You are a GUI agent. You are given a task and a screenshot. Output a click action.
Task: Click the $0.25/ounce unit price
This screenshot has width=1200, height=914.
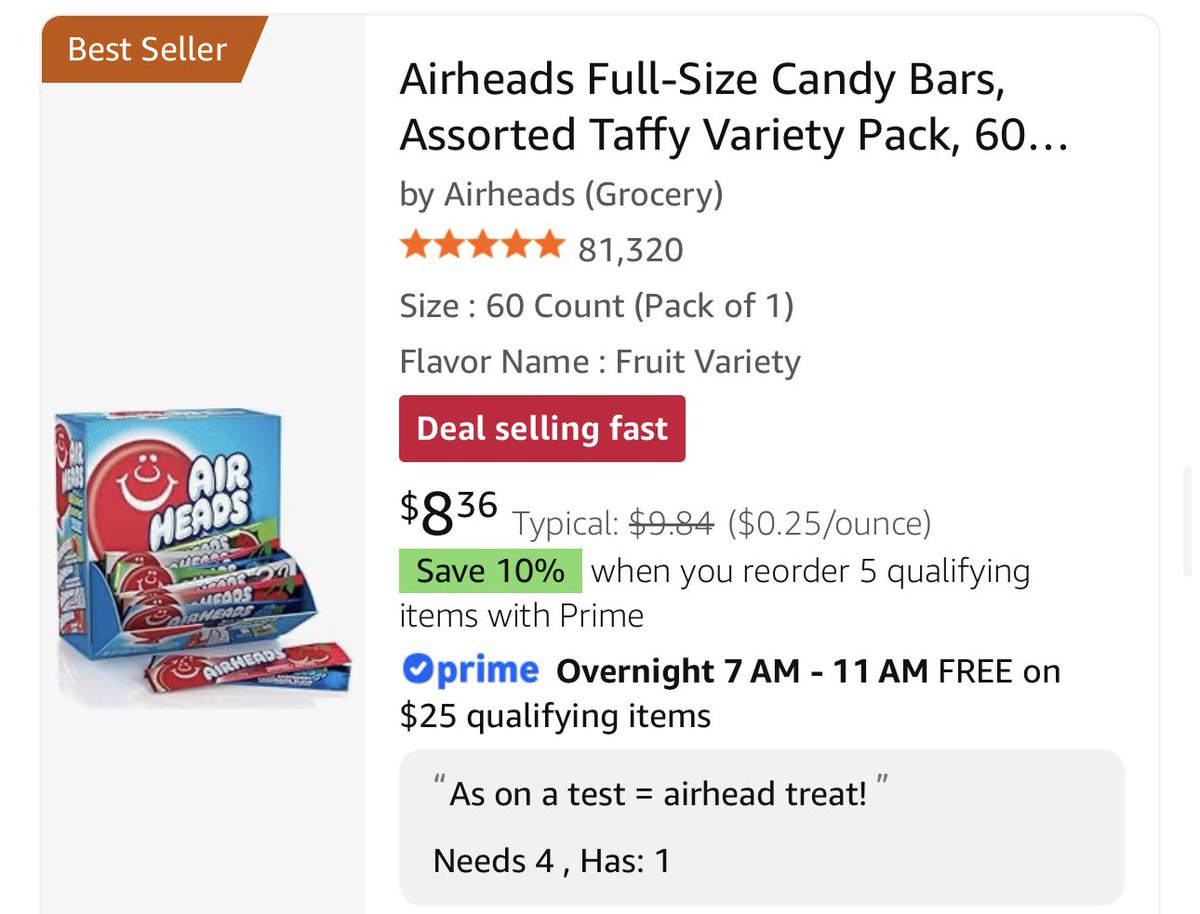830,522
